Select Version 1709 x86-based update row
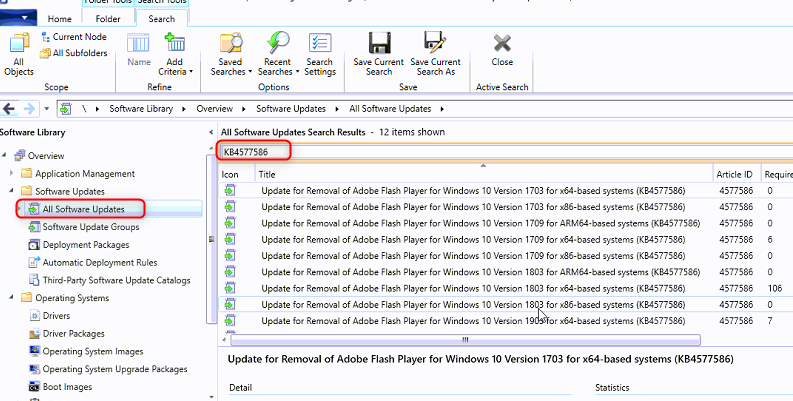The width and height of the screenshot is (793, 401). [x=506, y=255]
